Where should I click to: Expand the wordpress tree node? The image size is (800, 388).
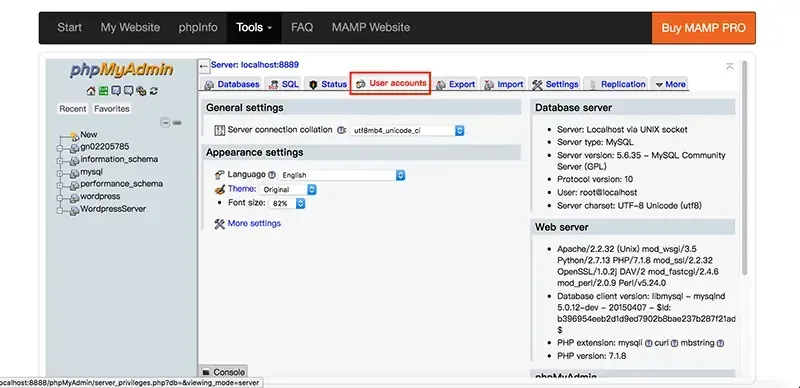(60, 198)
